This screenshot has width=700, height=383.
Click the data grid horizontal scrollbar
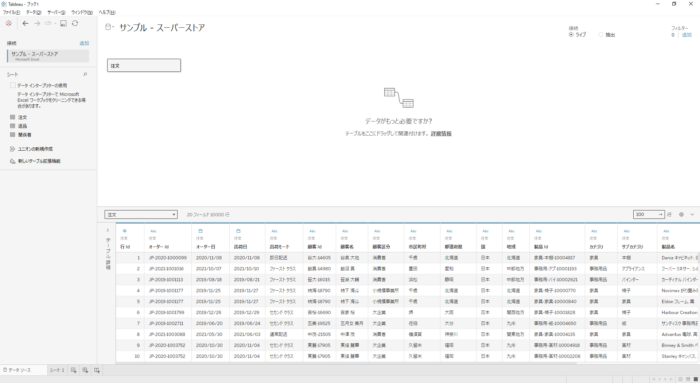346,363
